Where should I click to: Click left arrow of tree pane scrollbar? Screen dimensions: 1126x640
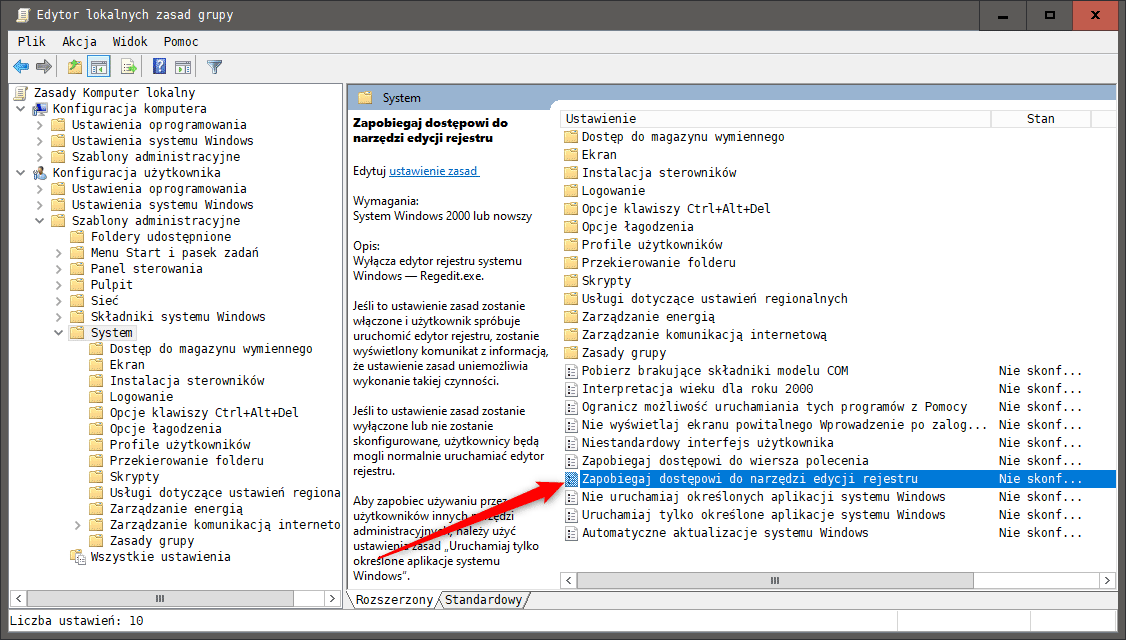[x=19, y=598]
